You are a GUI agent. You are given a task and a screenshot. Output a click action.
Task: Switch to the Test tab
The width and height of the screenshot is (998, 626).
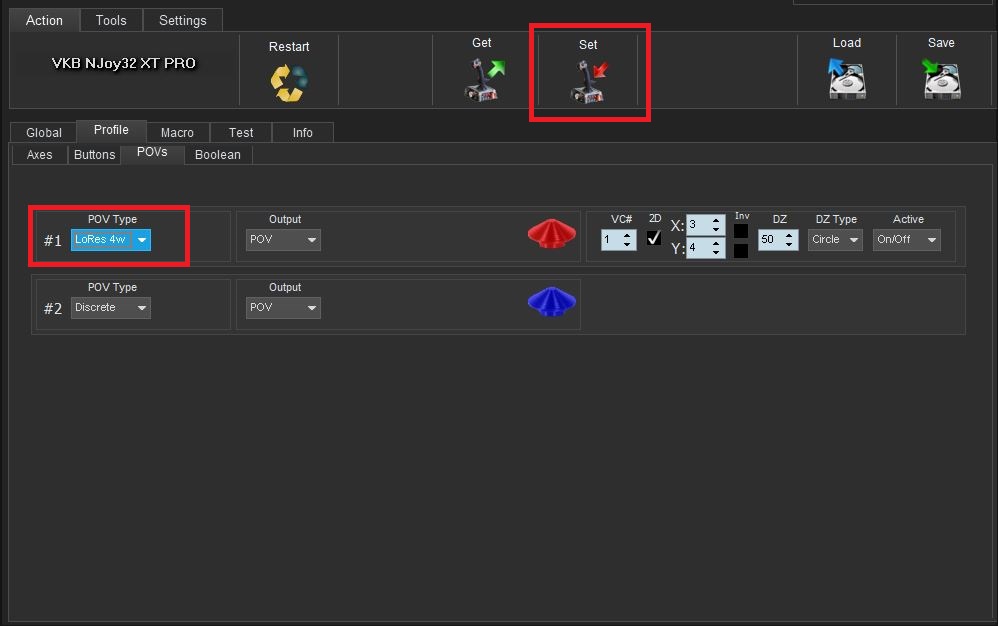241,132
